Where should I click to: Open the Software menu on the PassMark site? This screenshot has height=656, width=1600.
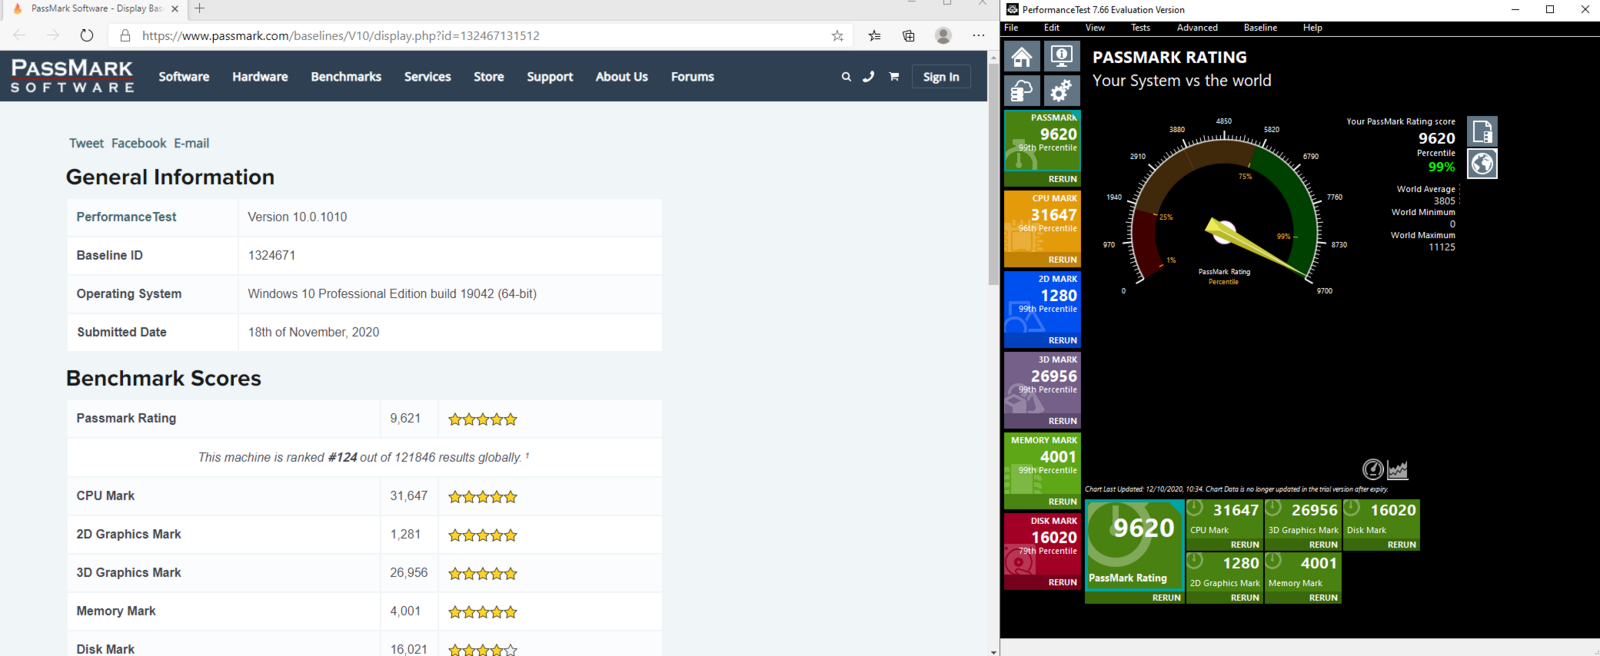(184, 76)
